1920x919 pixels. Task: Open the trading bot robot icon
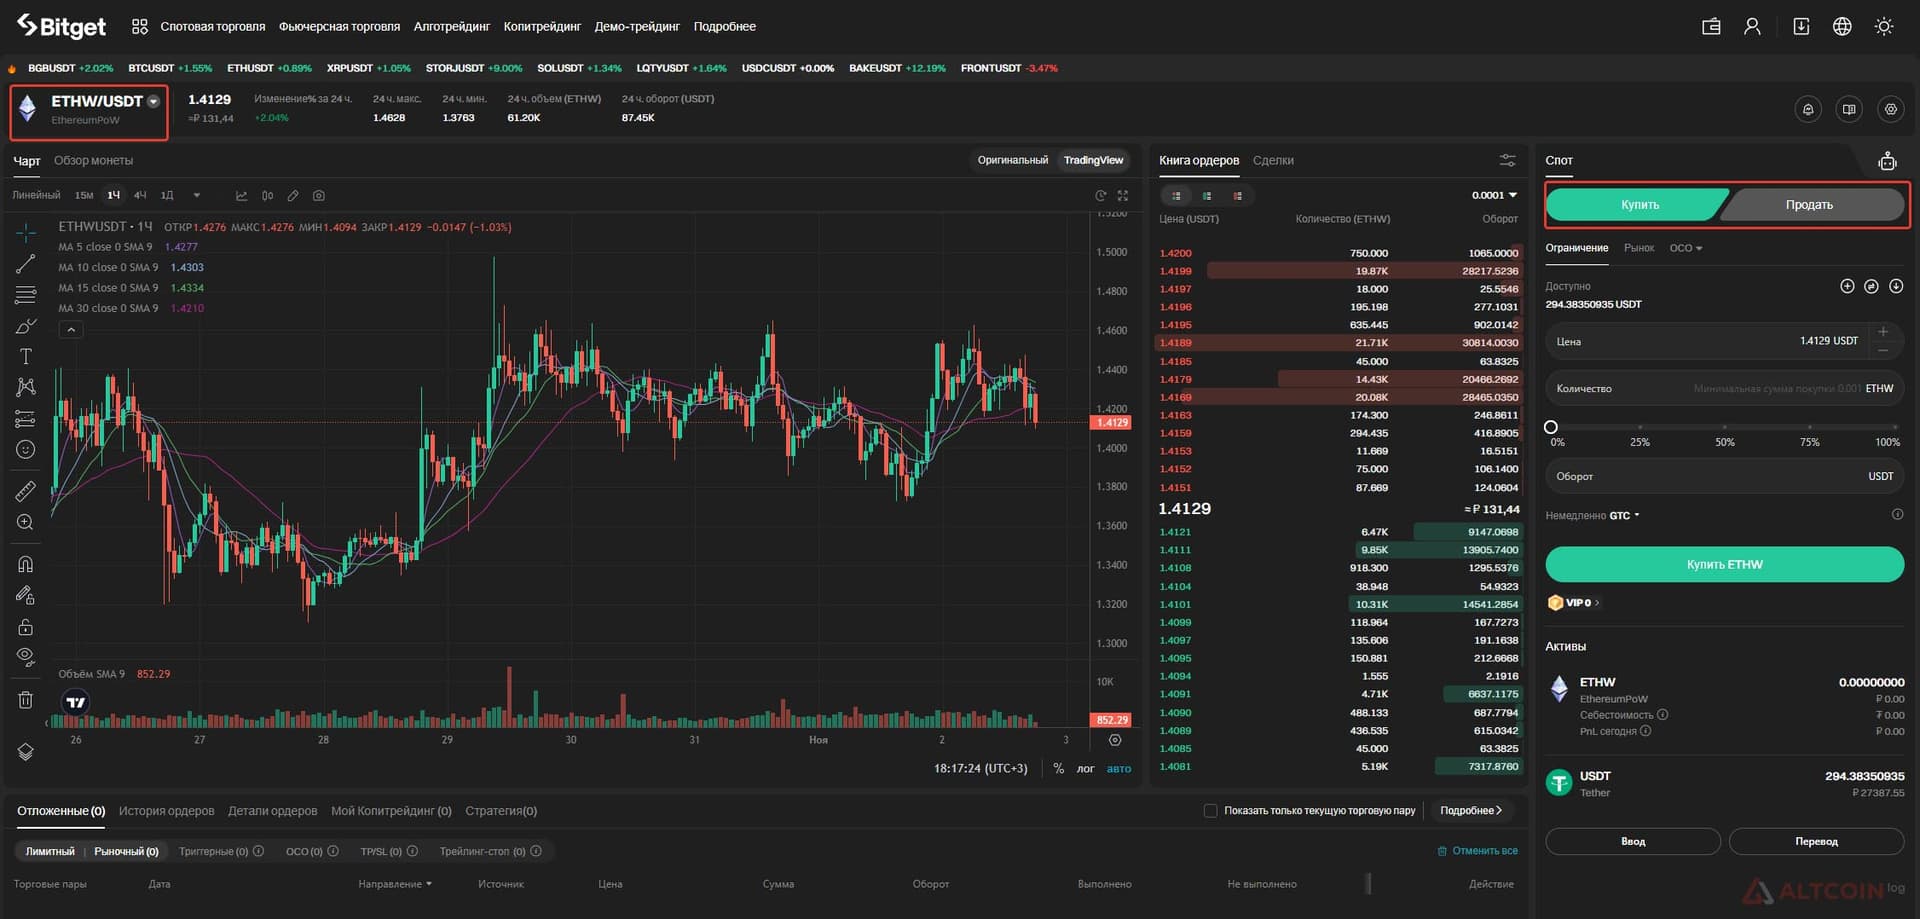click(1887, 161)
